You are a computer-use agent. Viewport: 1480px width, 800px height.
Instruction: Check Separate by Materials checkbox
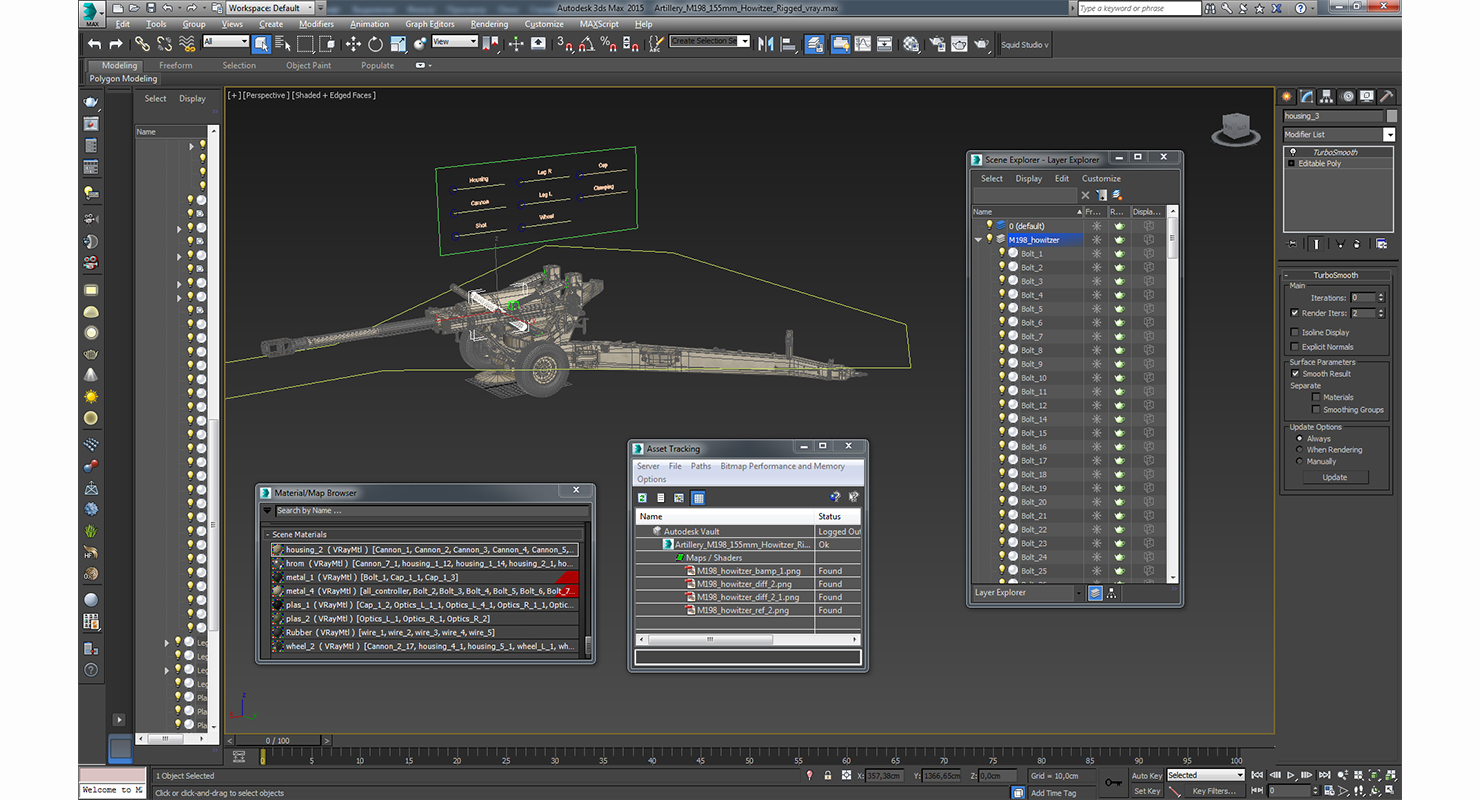(1316, 397)
